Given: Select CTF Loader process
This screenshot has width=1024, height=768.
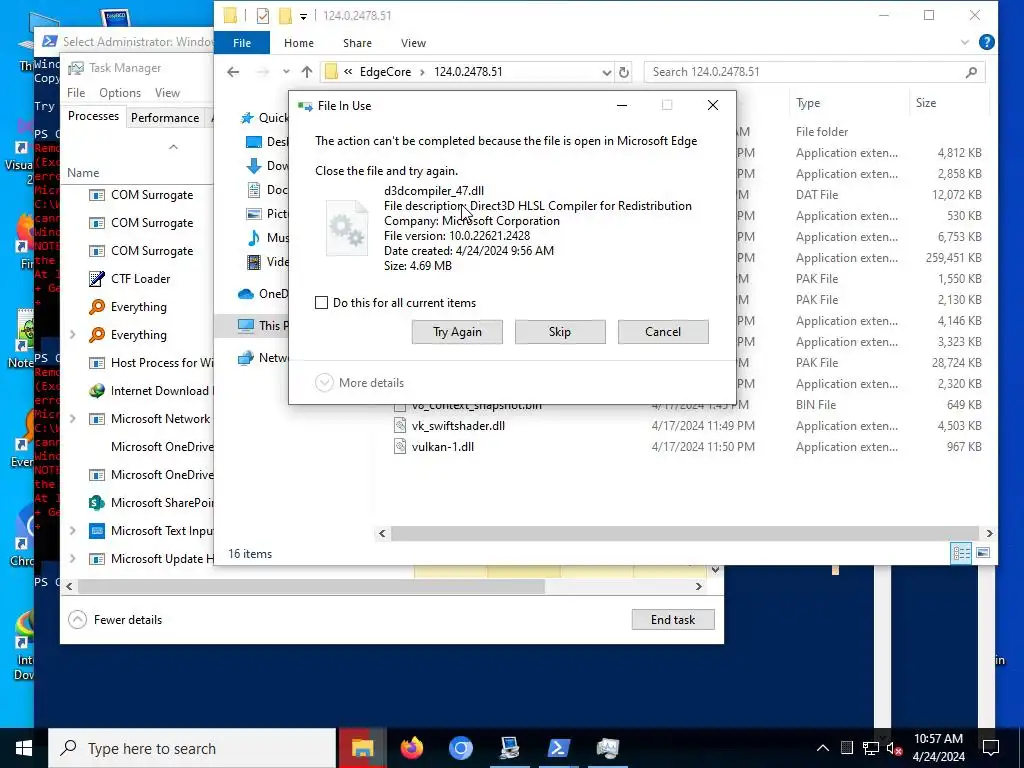Looking at the screenshot, I should pos(140,279).
